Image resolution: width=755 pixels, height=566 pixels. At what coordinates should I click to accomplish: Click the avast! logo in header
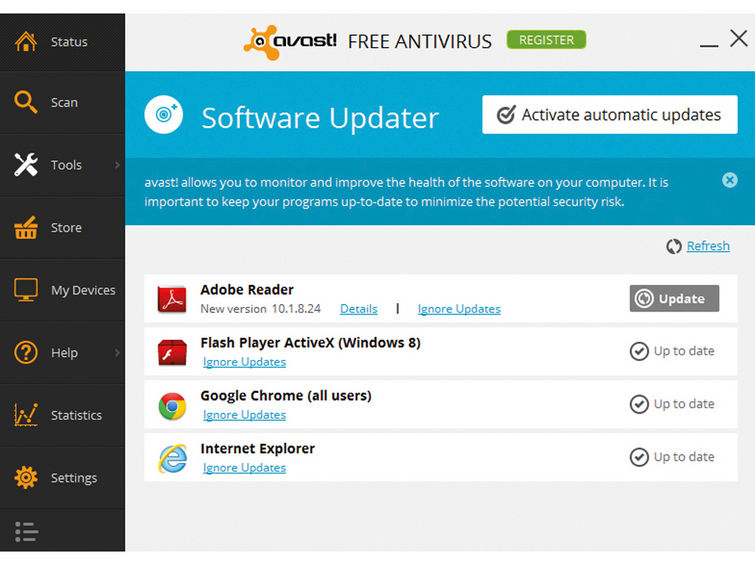(290, 42)
